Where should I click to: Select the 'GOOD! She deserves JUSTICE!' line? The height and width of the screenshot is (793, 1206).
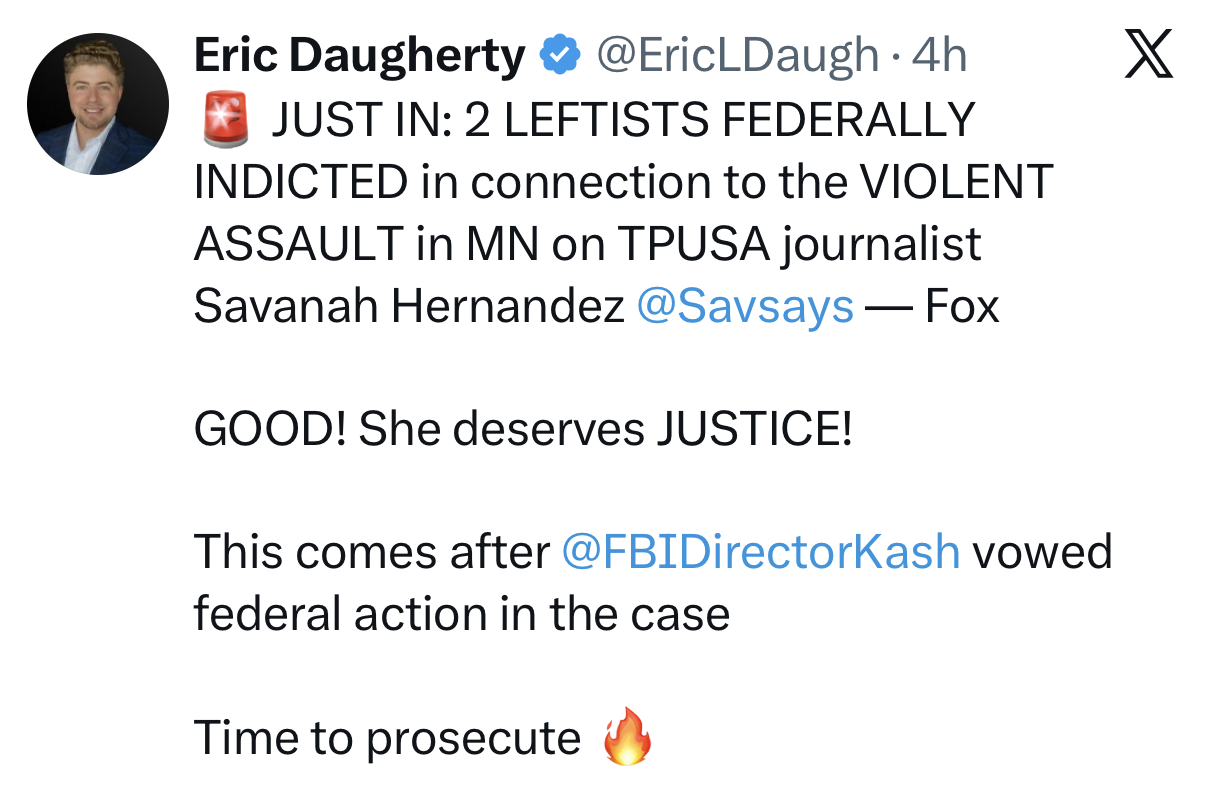click(x=522, y=429)
